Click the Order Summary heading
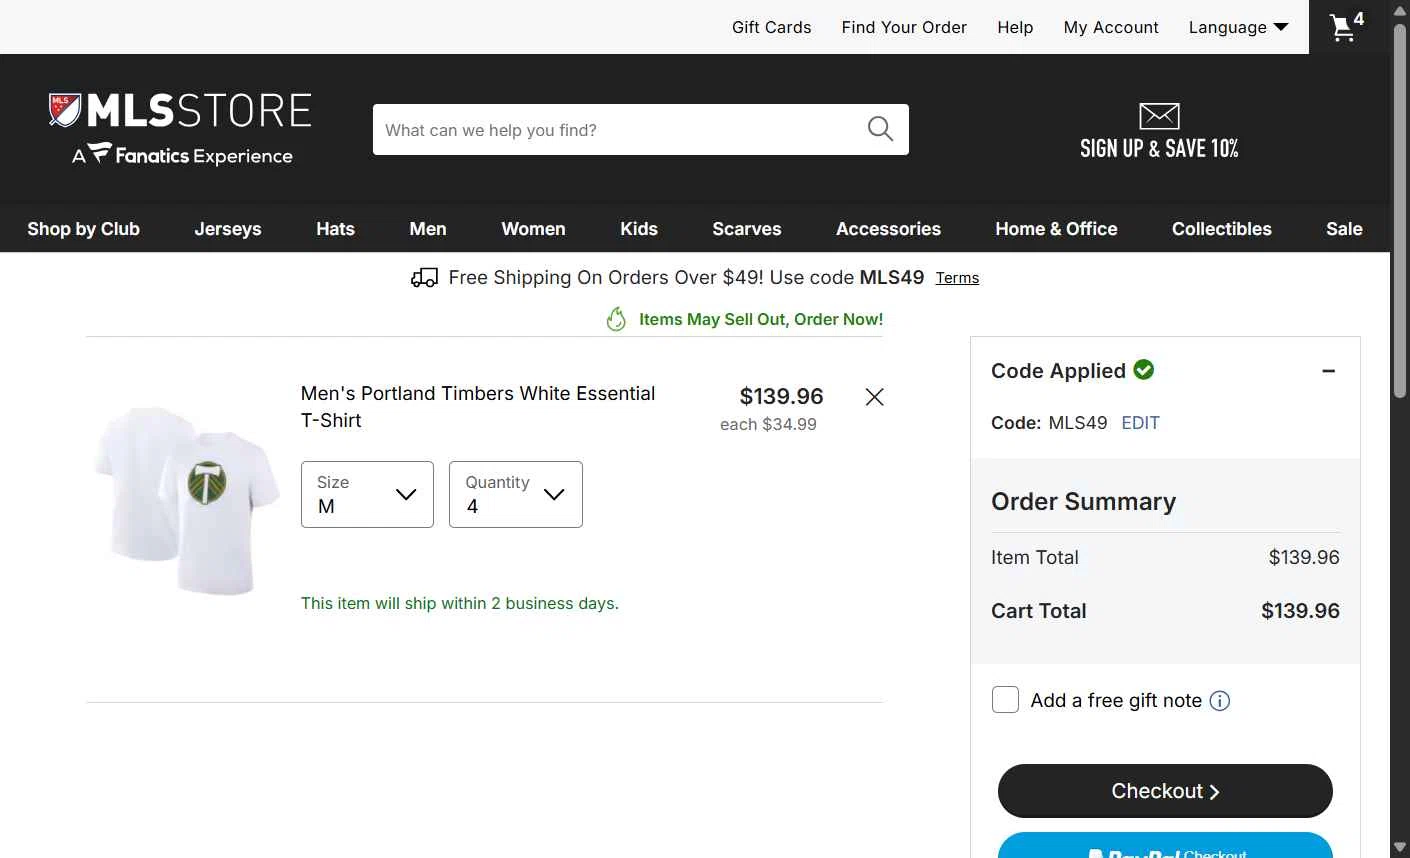This screenshot has width=1410, height=858. [x=1083, y=501]
